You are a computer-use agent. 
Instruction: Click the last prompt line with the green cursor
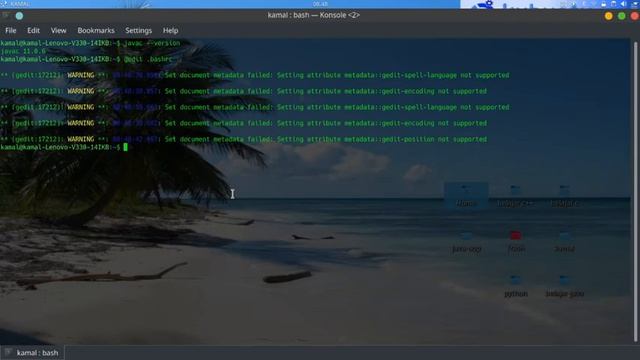tap(64, 147)
